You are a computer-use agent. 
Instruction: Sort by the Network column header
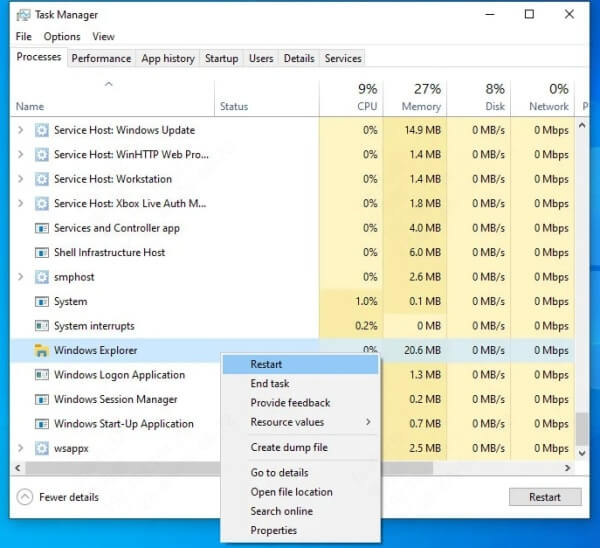[543, 98]
